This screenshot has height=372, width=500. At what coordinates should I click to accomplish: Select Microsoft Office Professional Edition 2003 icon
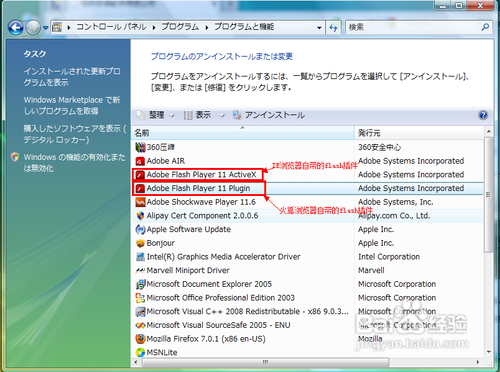(x=140, y=298)
